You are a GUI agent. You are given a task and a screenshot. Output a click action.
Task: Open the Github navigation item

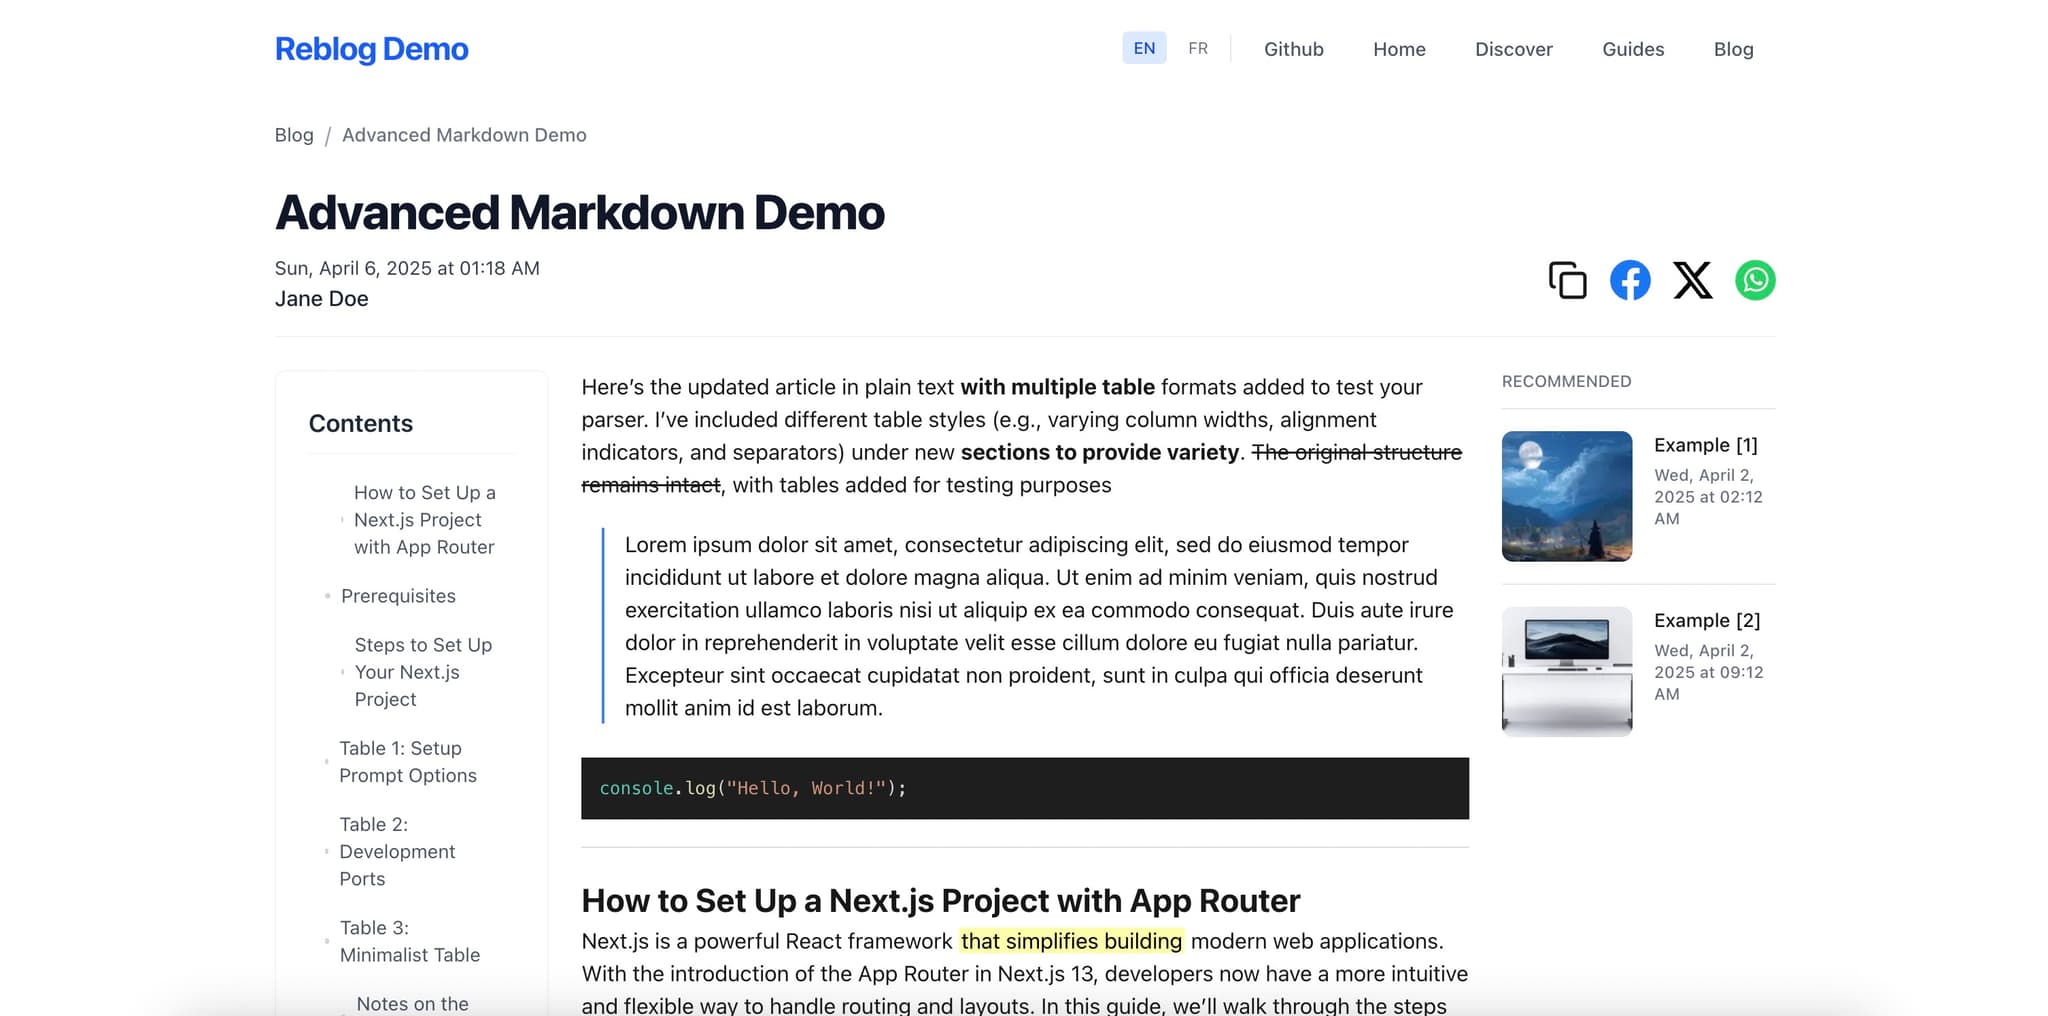pos(1294,49)
